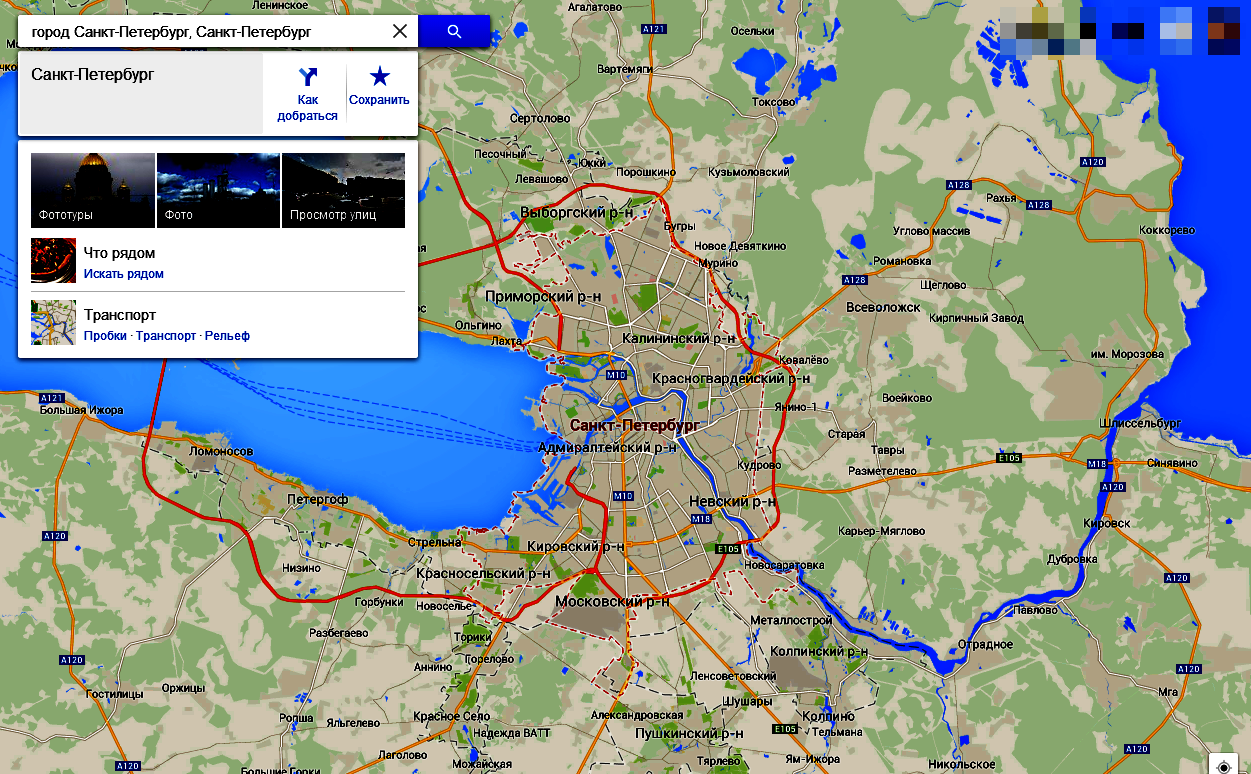Clear the search query with the X icon
The image size is (1251, 774).
click(x=400, y=31)
